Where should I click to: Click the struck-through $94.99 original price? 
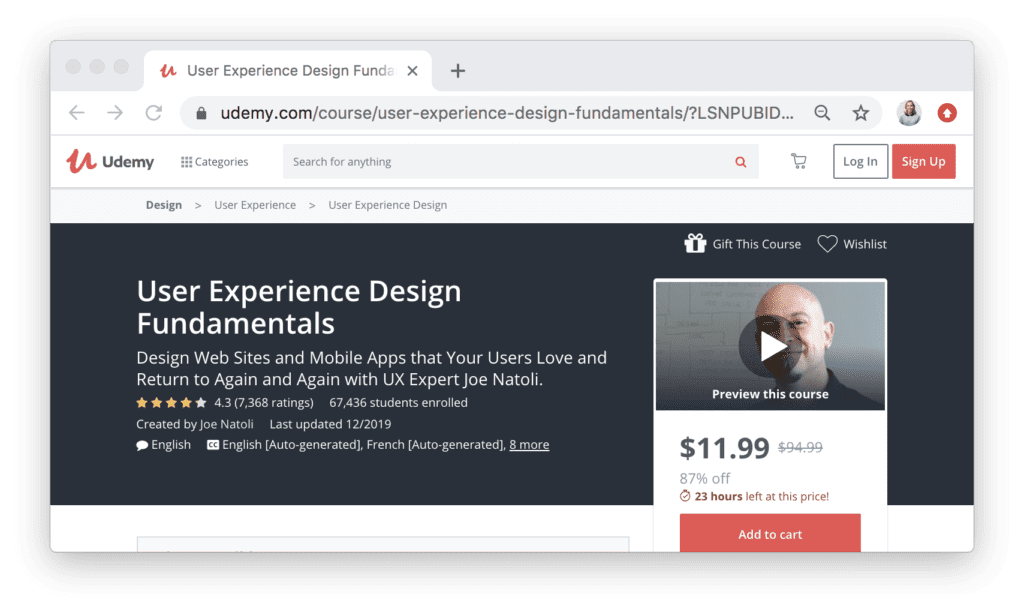(x=800, y=447)
